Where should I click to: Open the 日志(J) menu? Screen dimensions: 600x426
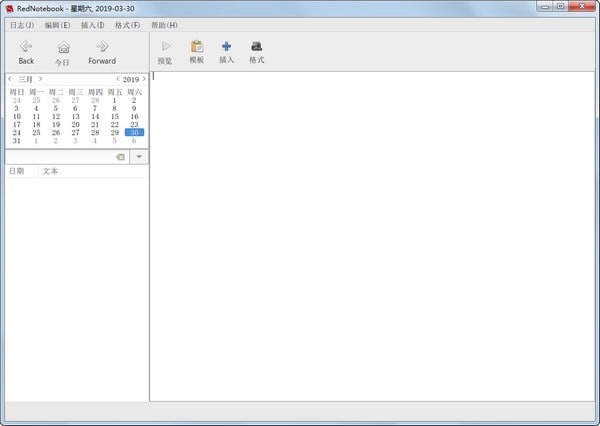(21, 24)
